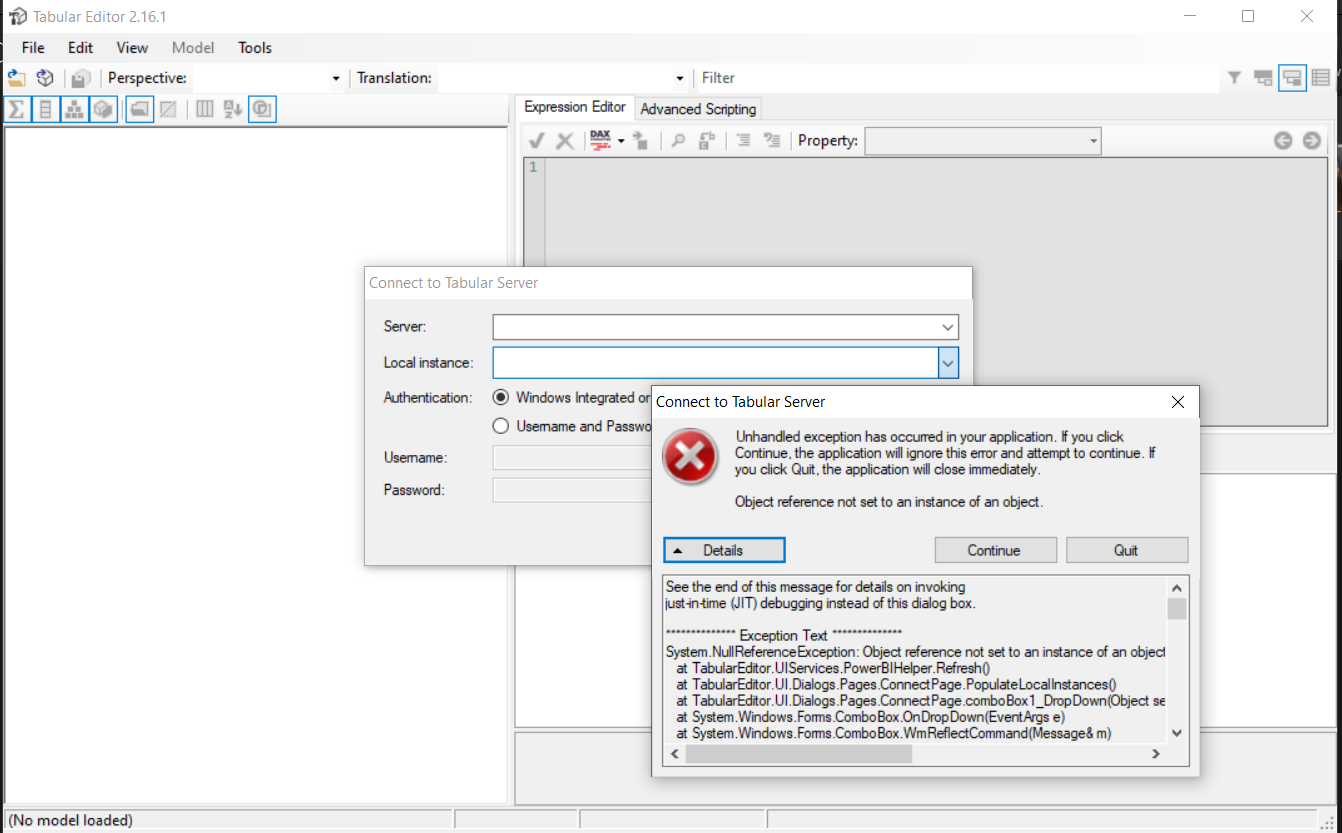Click the sort alphabetically A-Z icon
The image size is (1342, 833).
pyautogui.click(x=233, y=109)
